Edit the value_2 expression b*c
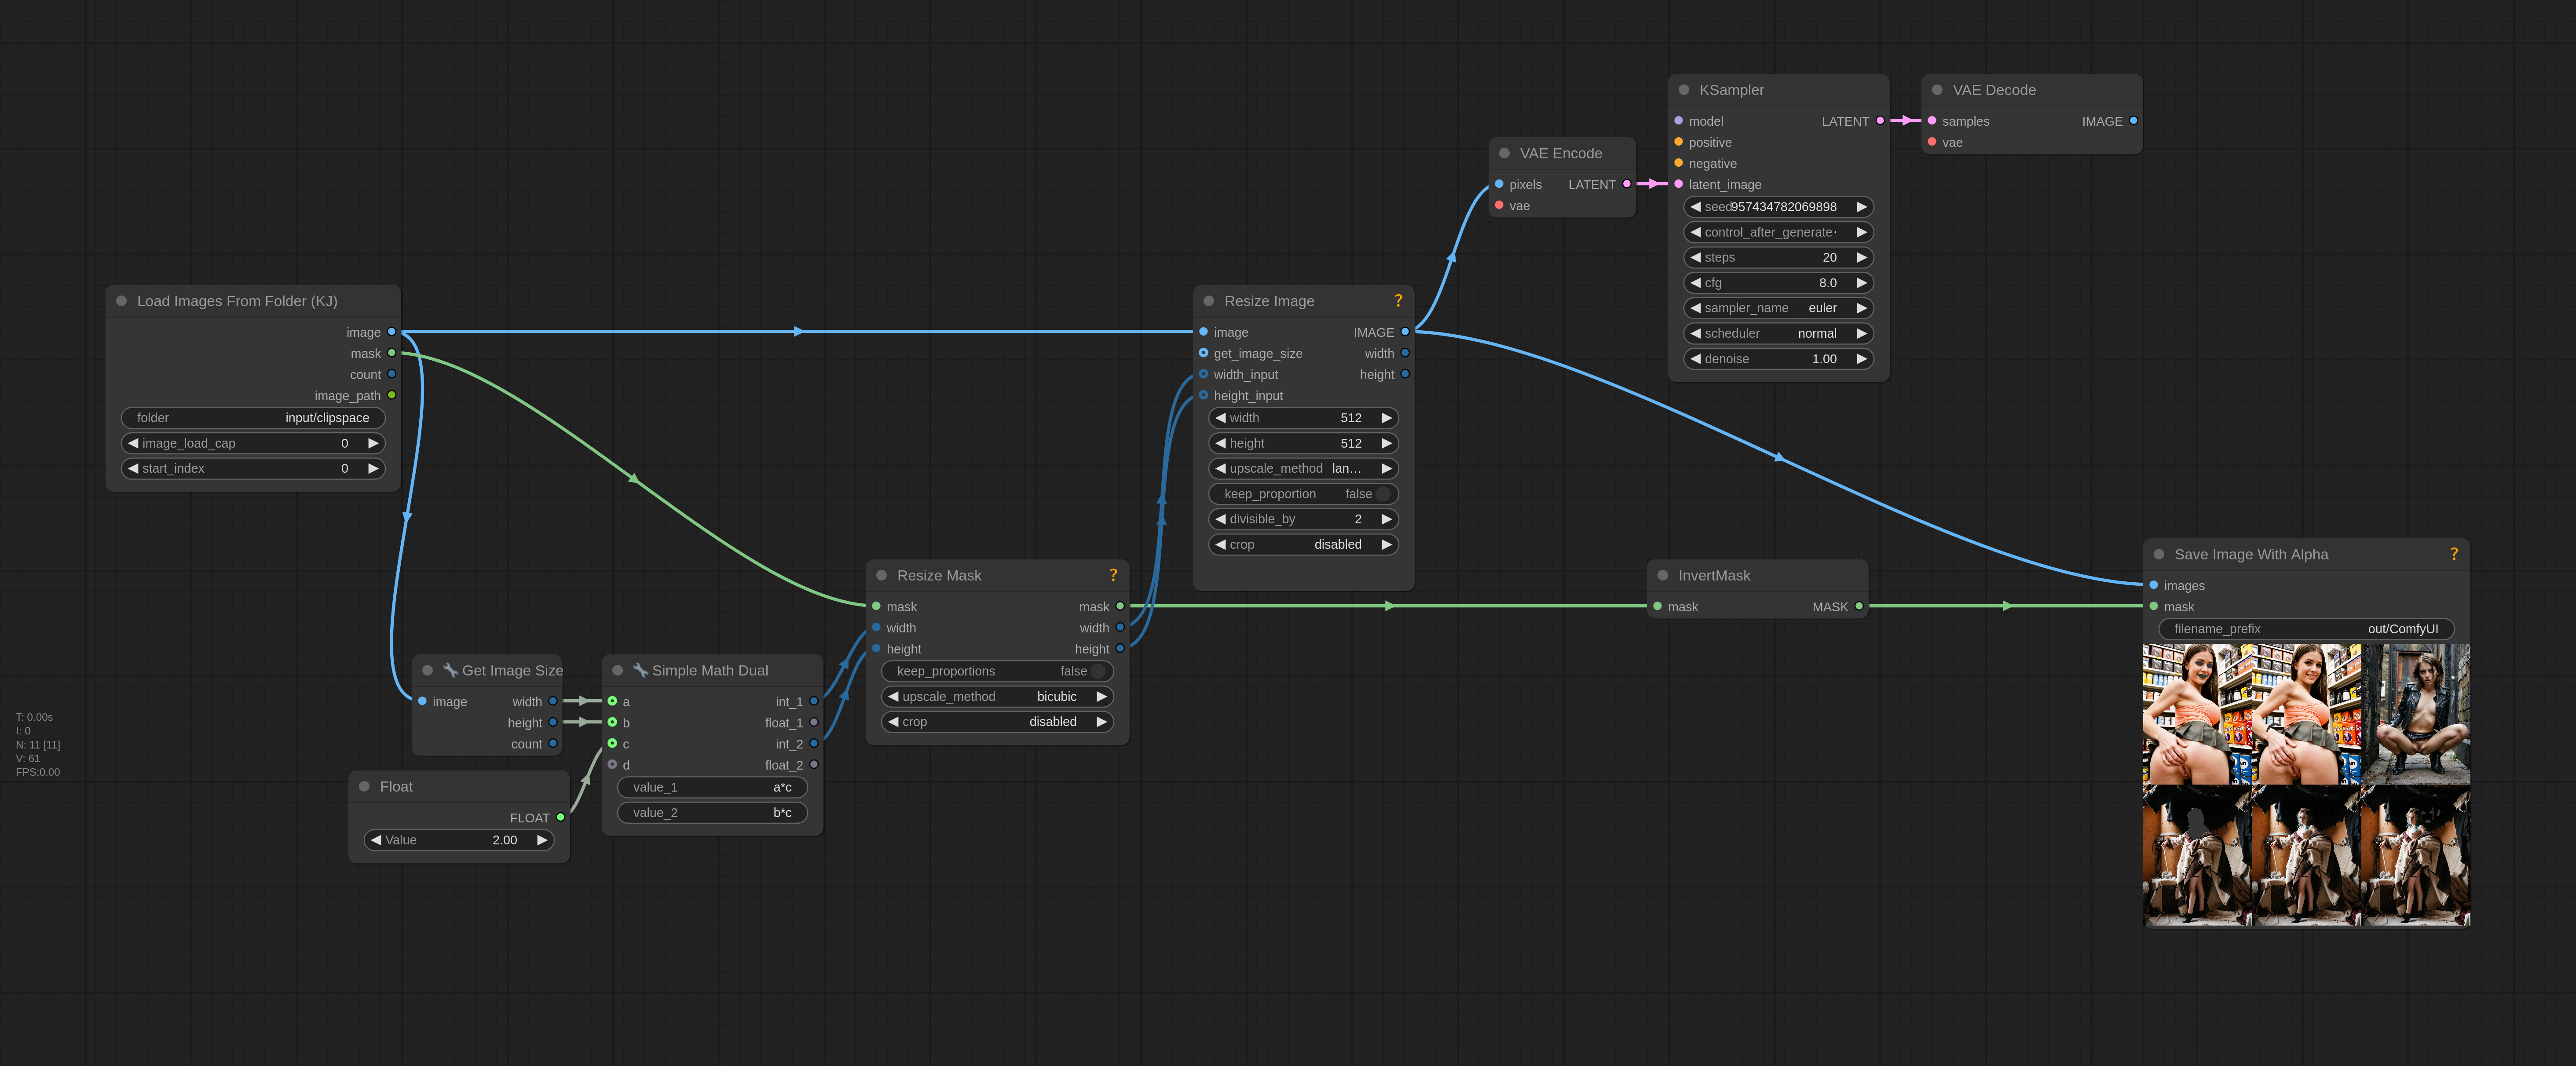The image size is (2576, 1066). tap(712, 813)
